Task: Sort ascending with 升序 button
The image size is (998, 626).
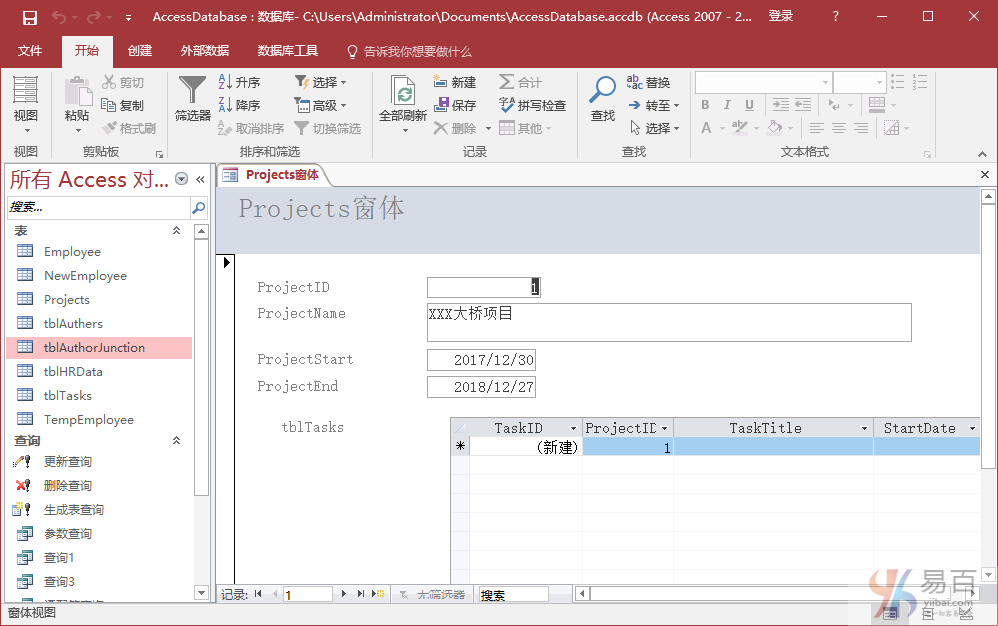Action: [x=239, y=82]
